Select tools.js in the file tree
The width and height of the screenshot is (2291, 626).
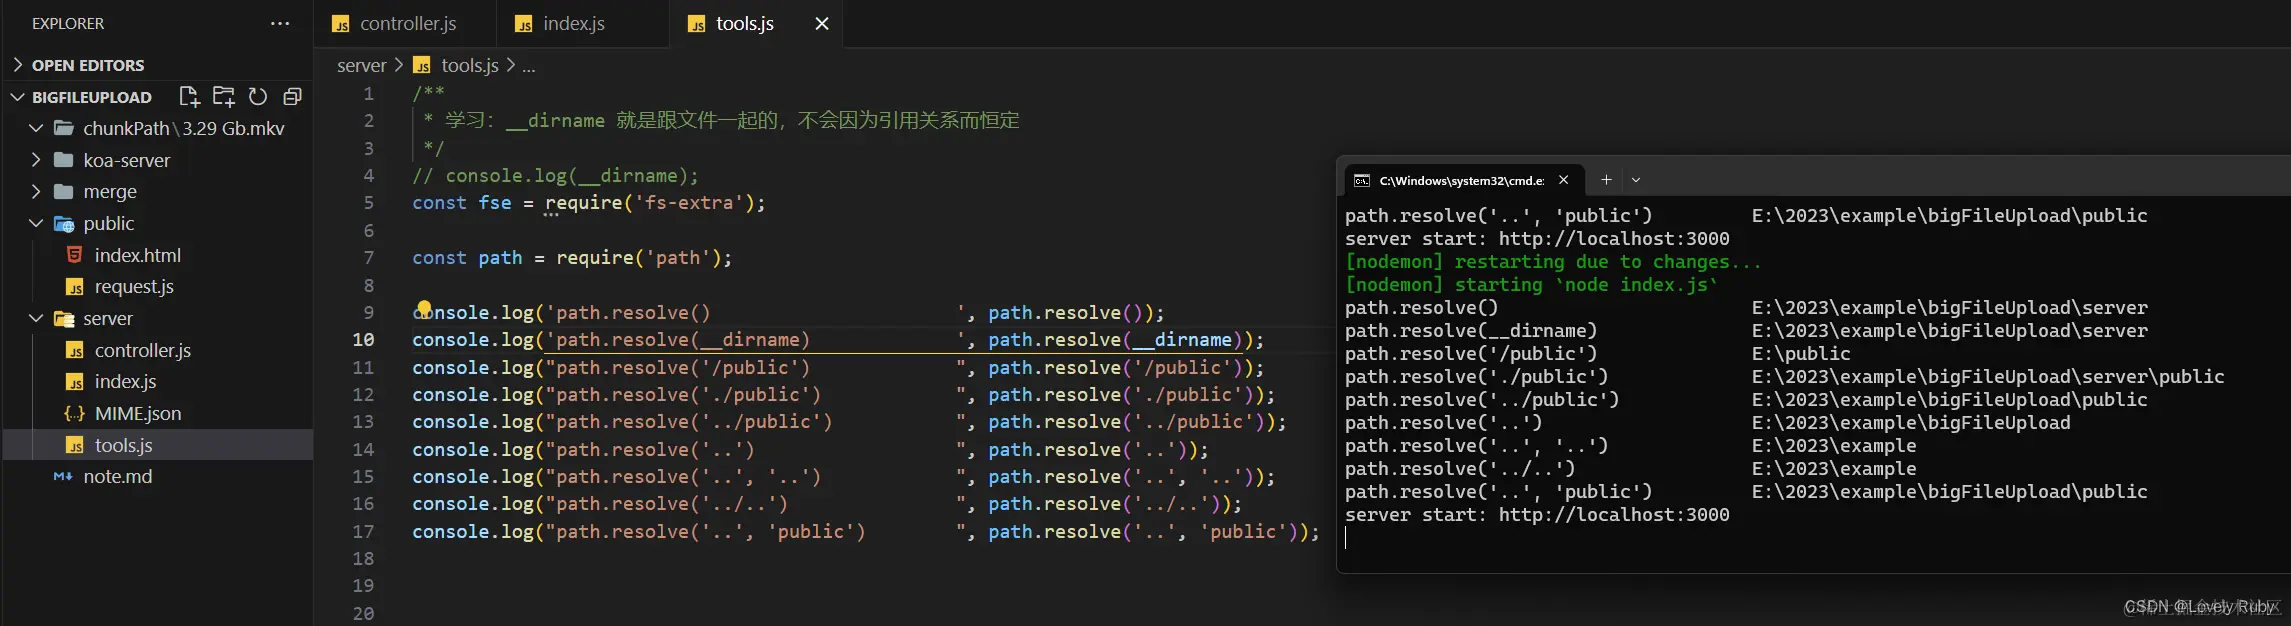click(158, 445)
